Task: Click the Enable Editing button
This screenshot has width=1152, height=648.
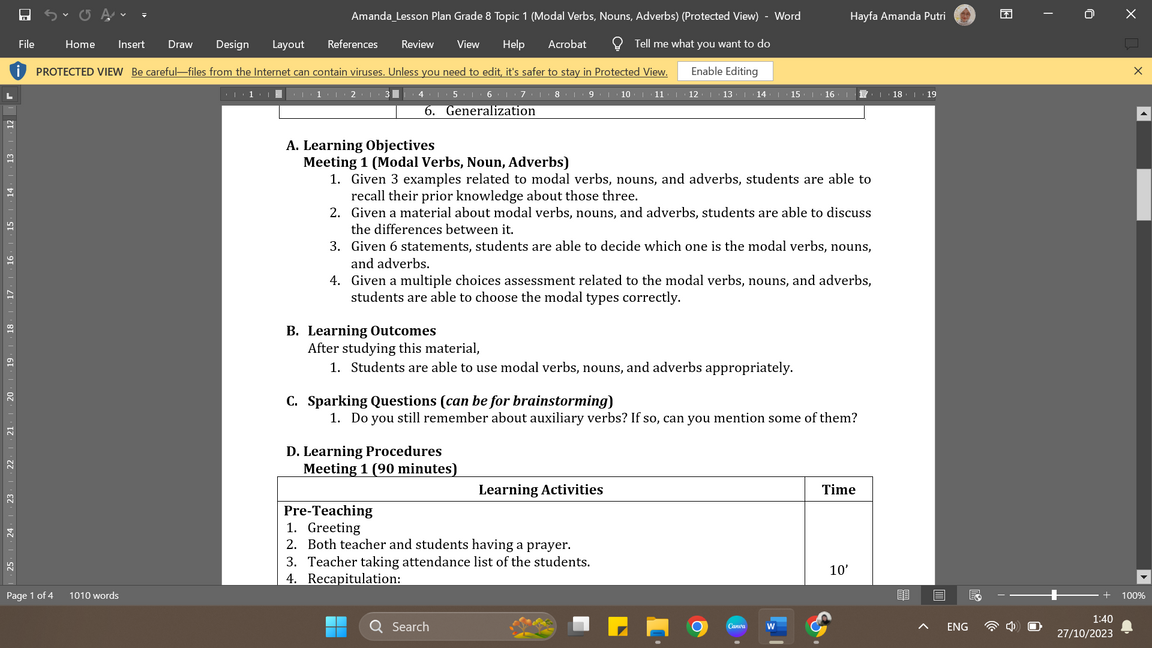Action: [725, 71]
